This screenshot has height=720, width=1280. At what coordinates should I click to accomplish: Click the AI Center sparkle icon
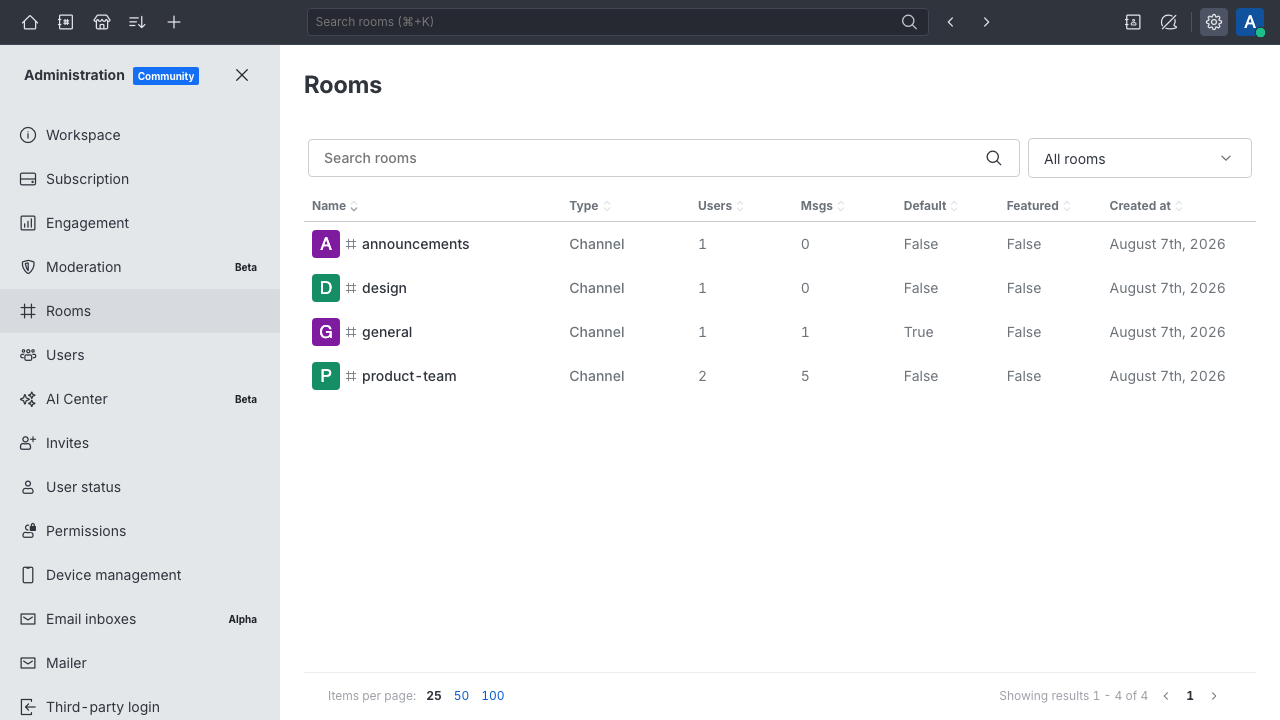pyautogui.click(x=28, y=399)
